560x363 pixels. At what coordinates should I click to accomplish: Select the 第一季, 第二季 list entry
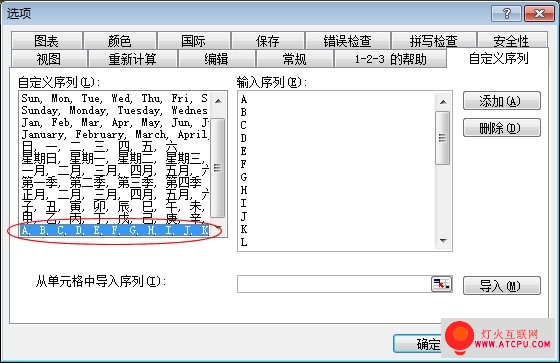point(115,183)
